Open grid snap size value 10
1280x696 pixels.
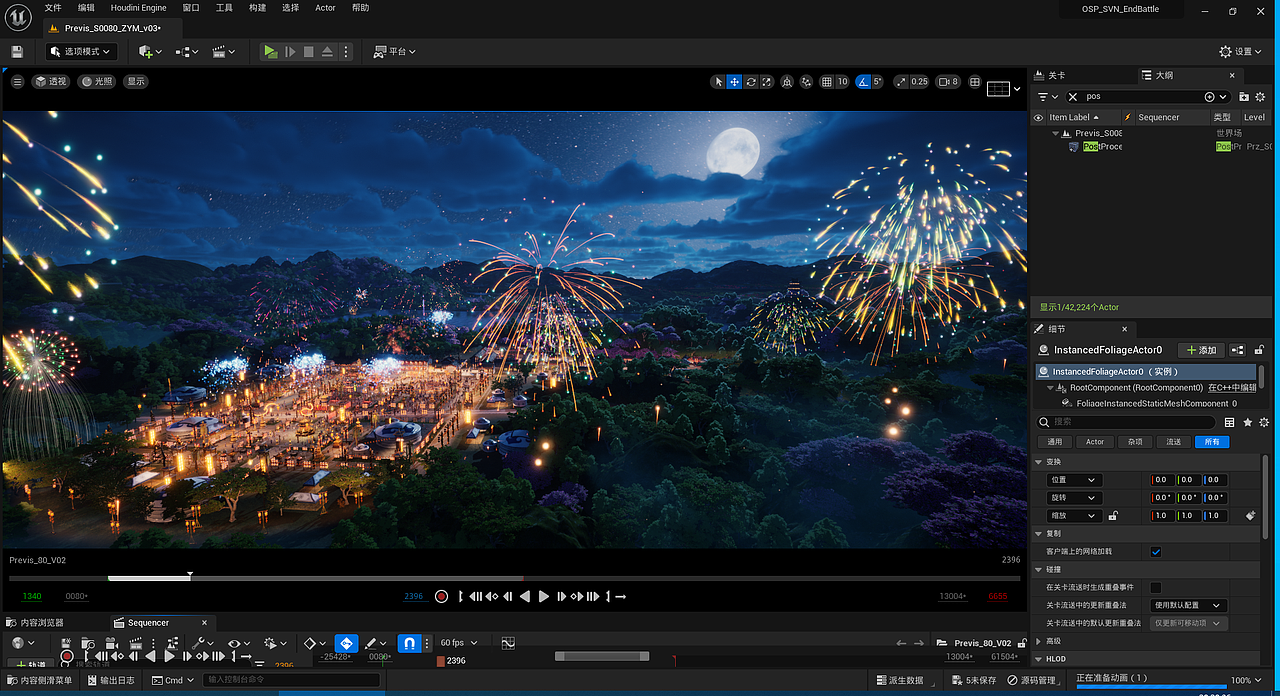843,82
